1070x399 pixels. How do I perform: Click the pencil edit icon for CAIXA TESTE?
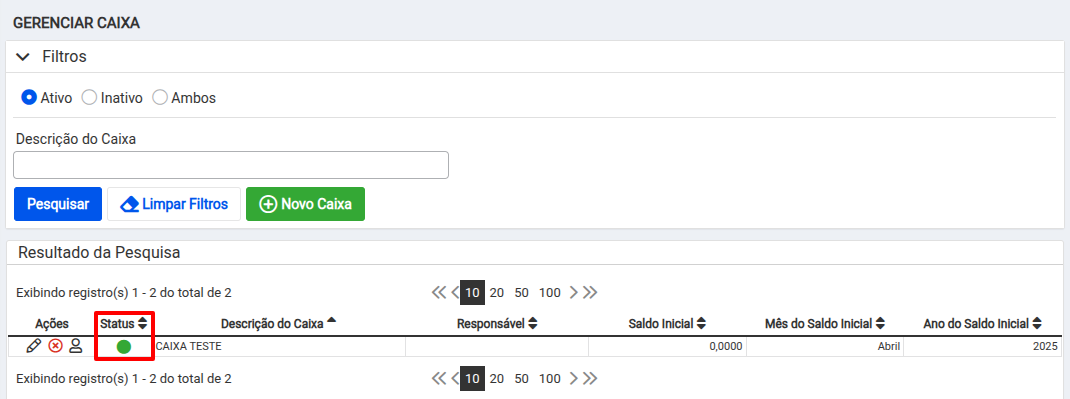click(x=33, y=346)
